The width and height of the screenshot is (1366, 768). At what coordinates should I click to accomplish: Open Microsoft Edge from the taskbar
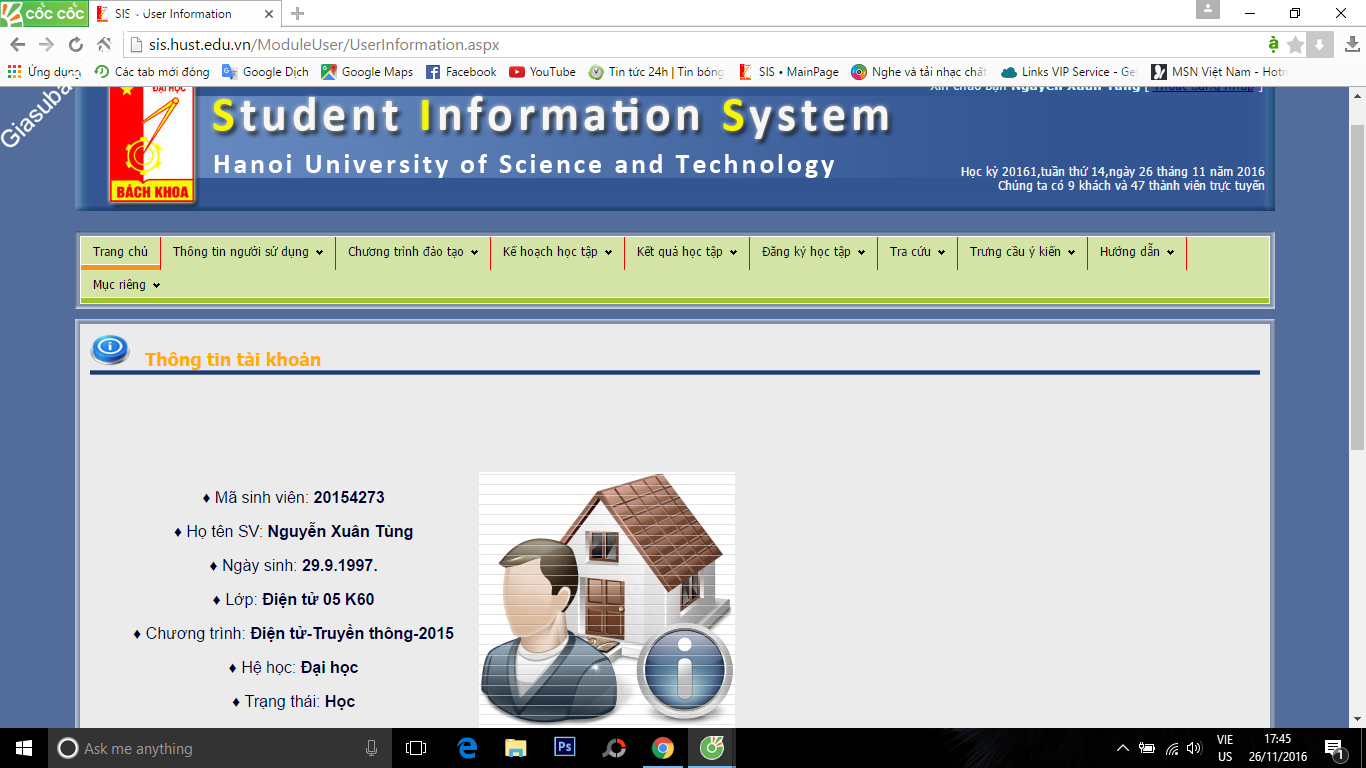click(466, 748)
